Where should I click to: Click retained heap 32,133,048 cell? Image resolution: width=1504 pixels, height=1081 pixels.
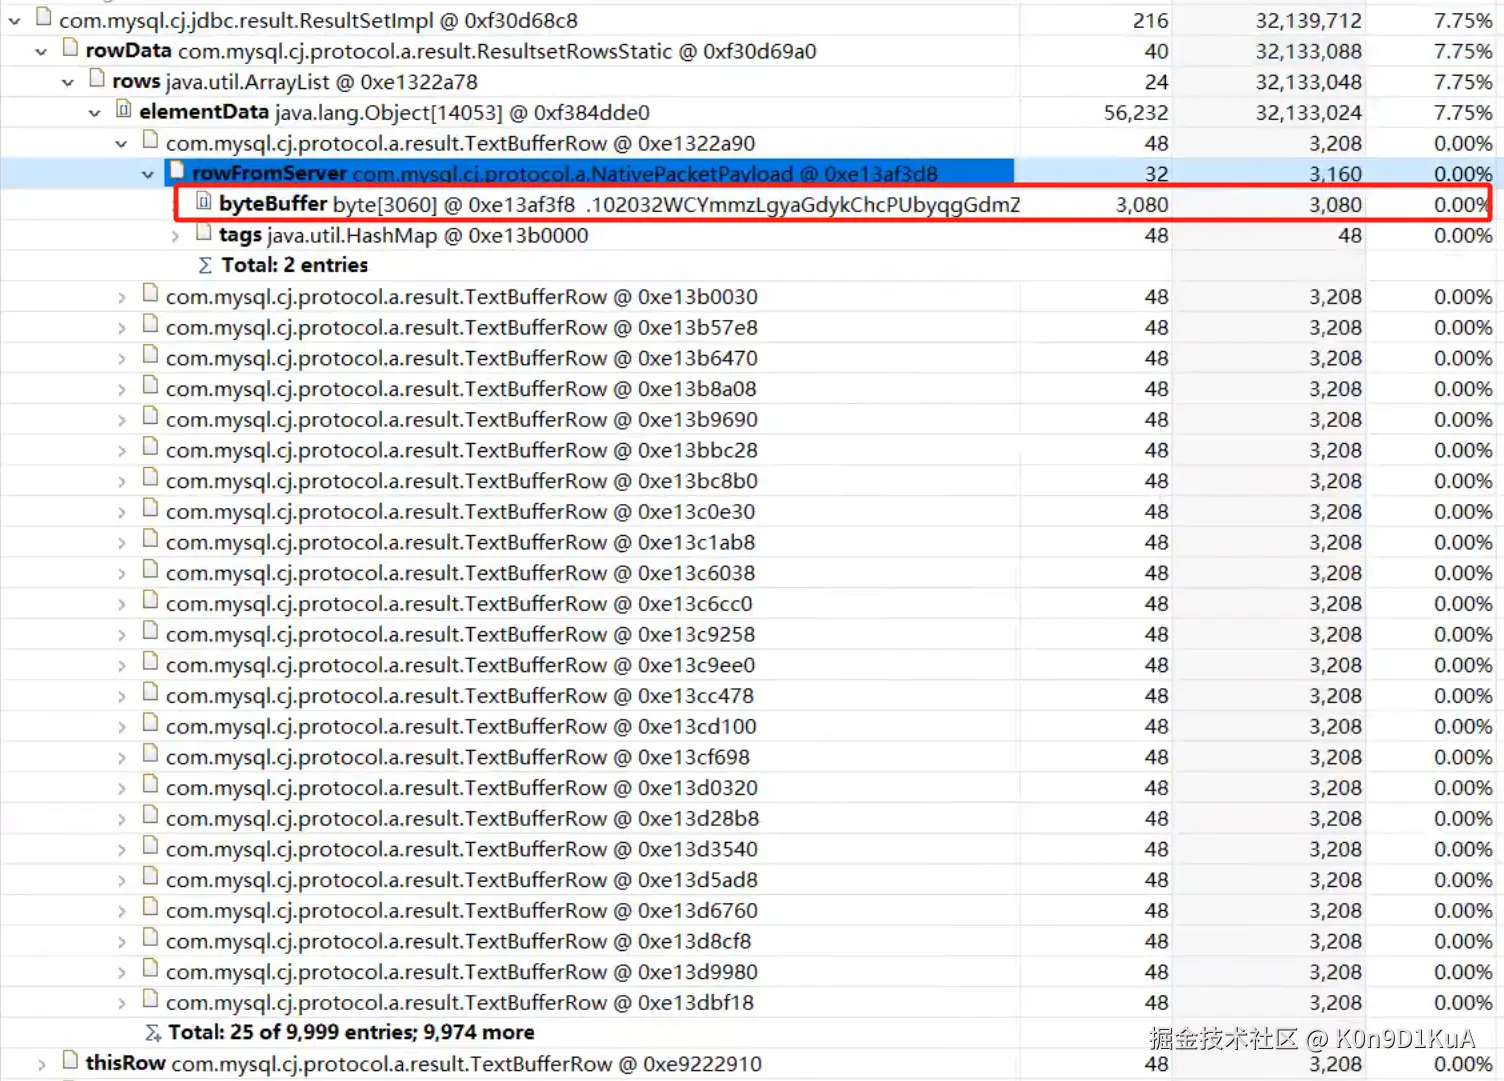1308,82
